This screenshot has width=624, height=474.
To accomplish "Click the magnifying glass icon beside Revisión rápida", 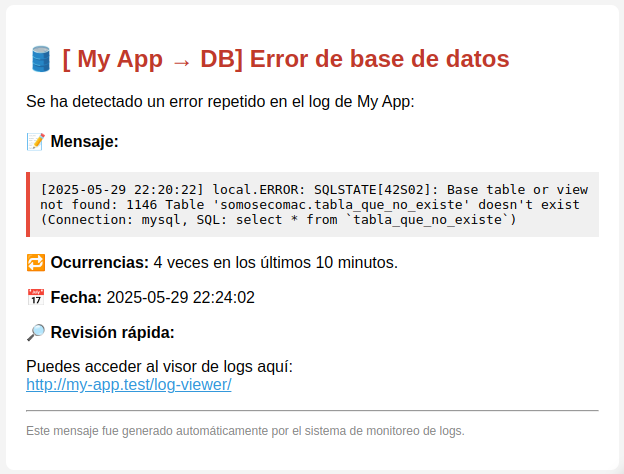I will coord(36,332).
